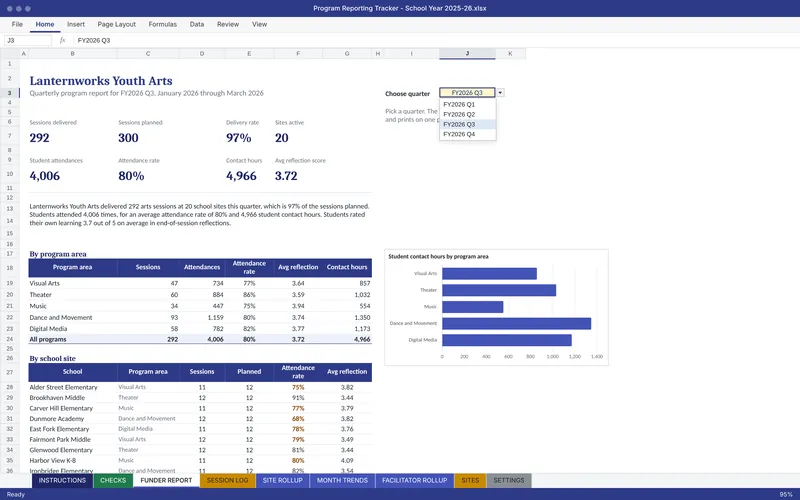
Task: Open the CHECKS sheet tab
Action: click(113, 481)
